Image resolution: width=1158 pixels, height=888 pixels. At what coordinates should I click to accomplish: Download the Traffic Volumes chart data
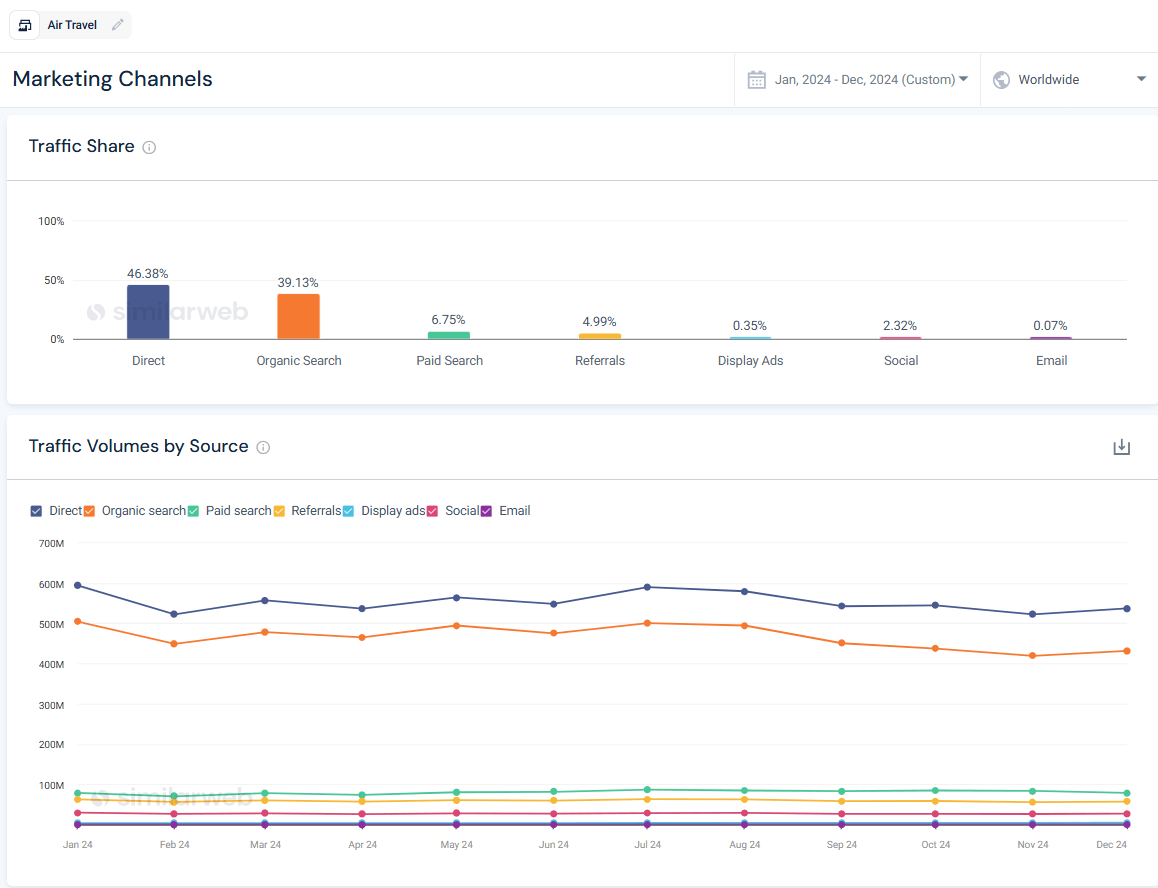coord(1121,447)
